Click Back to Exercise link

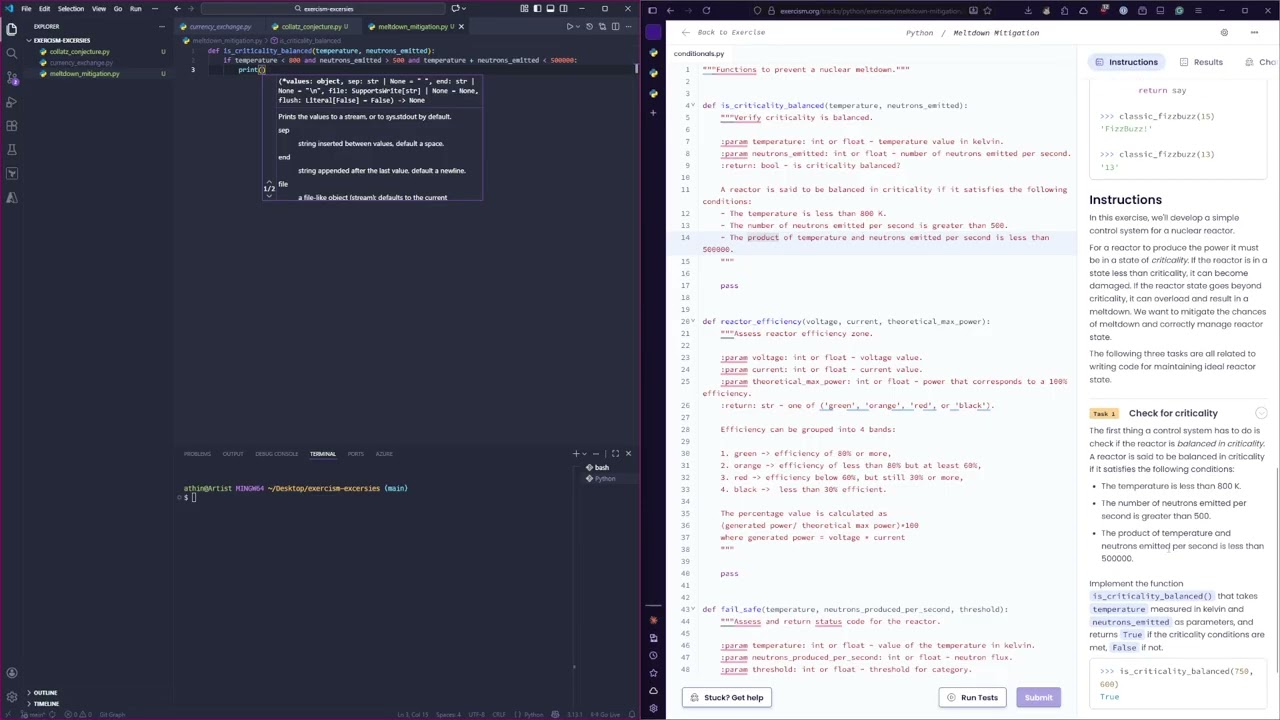[723, 32]
